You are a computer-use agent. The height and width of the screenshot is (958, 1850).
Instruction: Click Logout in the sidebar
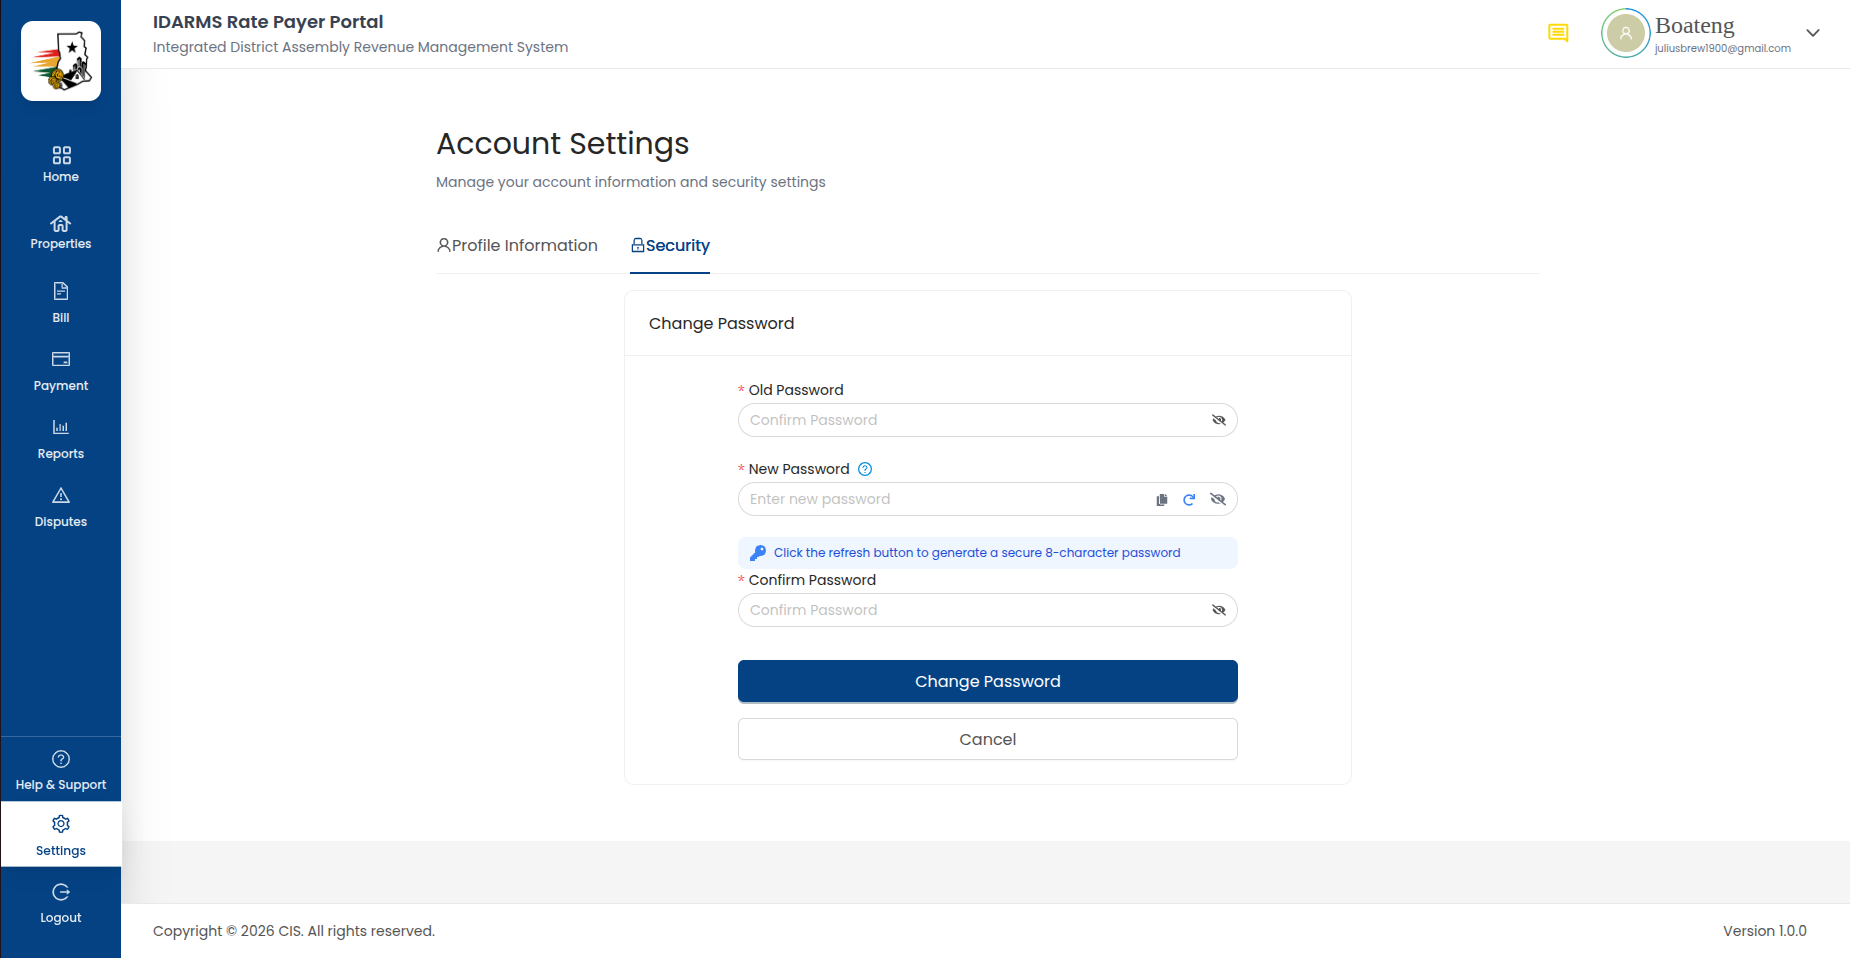coord(61,903)
